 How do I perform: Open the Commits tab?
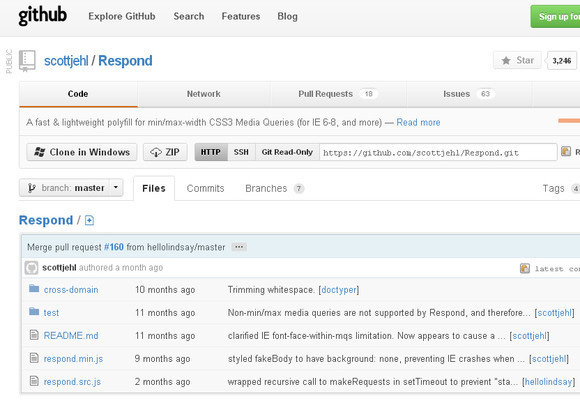coord(206,188)
